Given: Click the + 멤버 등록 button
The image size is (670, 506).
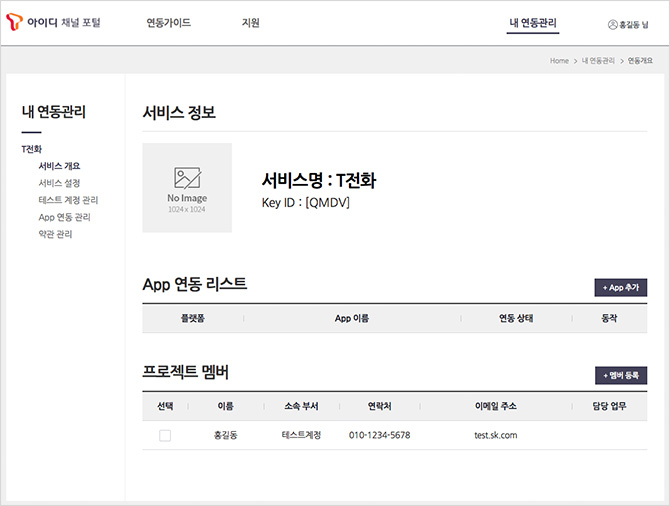Looking at the screenshot, I should point(621,375).
